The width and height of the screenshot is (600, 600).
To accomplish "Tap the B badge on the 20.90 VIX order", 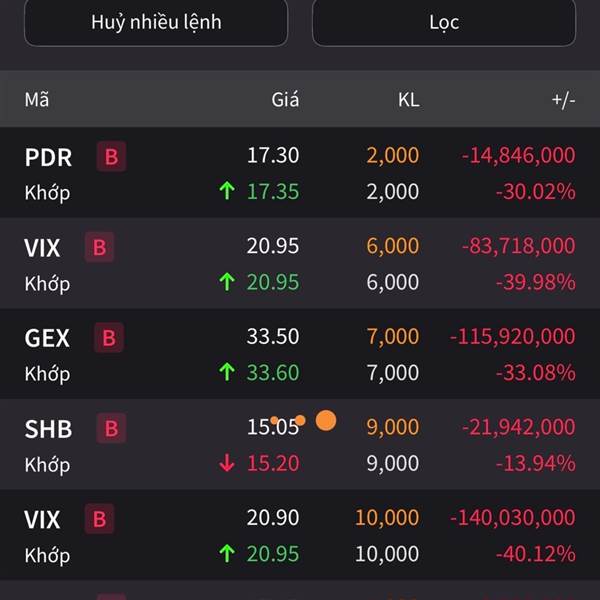I will 99,519.
